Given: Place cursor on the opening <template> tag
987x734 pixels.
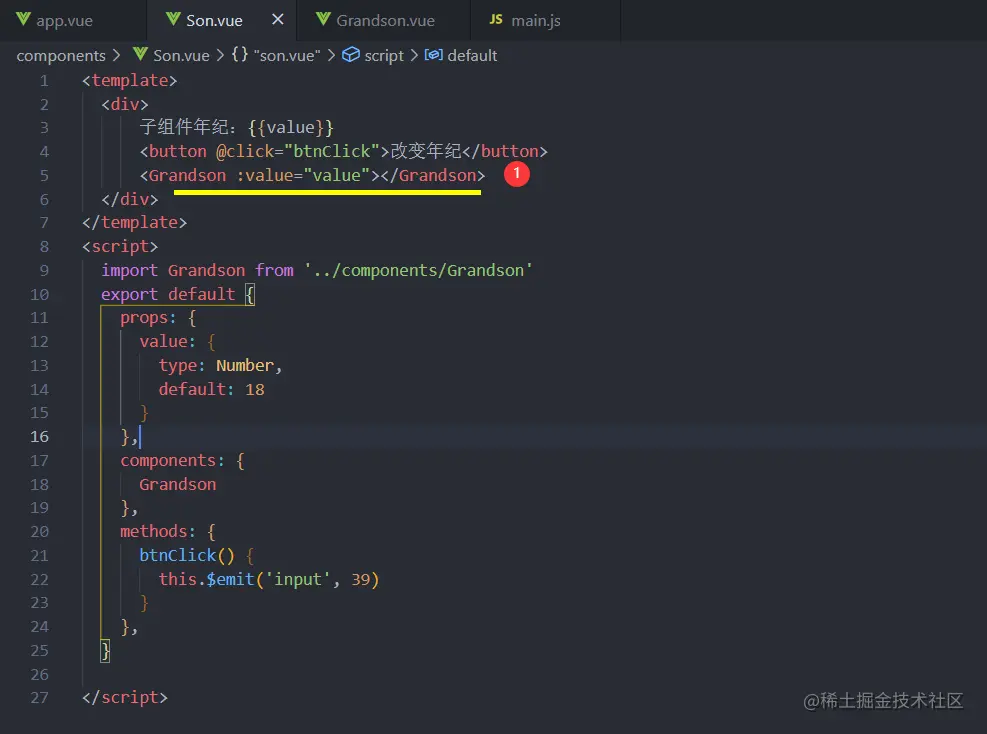Looking at the screenshot, I should (x=130, y=81).
